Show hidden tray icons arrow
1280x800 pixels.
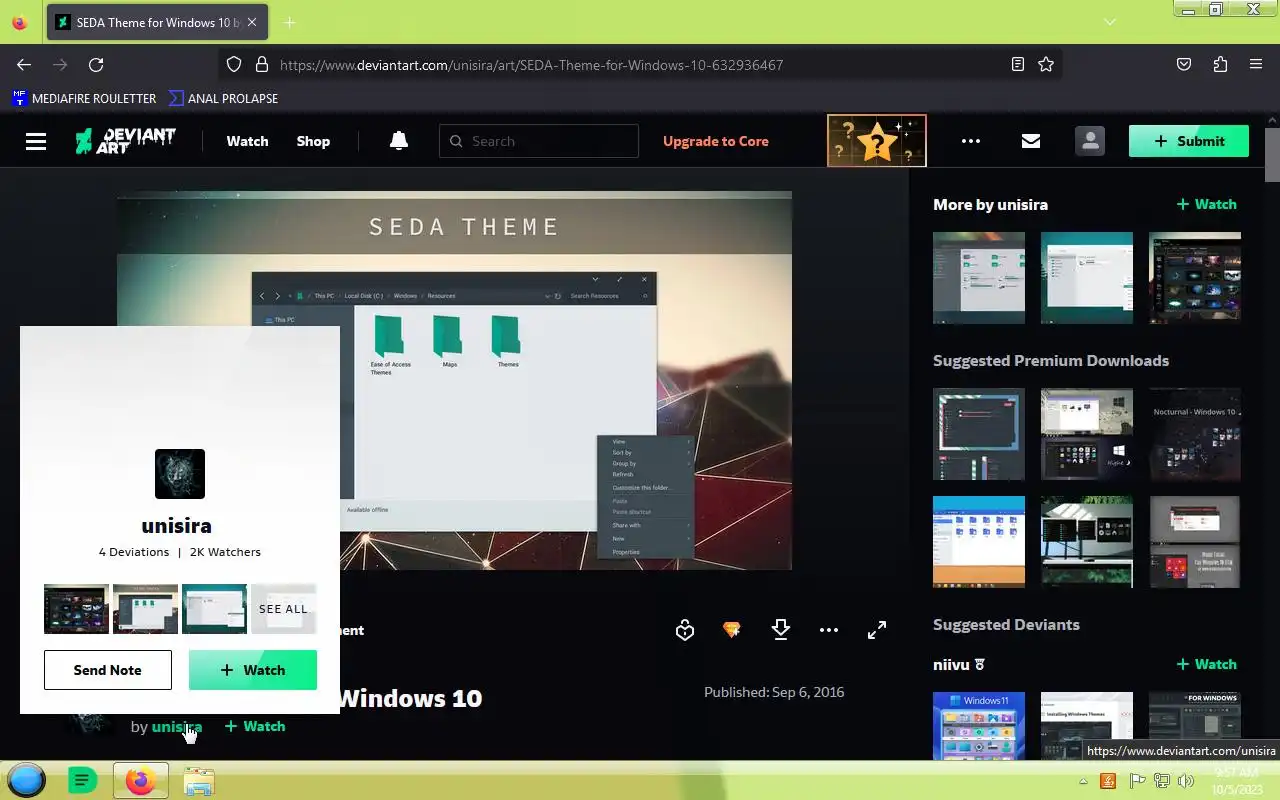click(1083, 781)
